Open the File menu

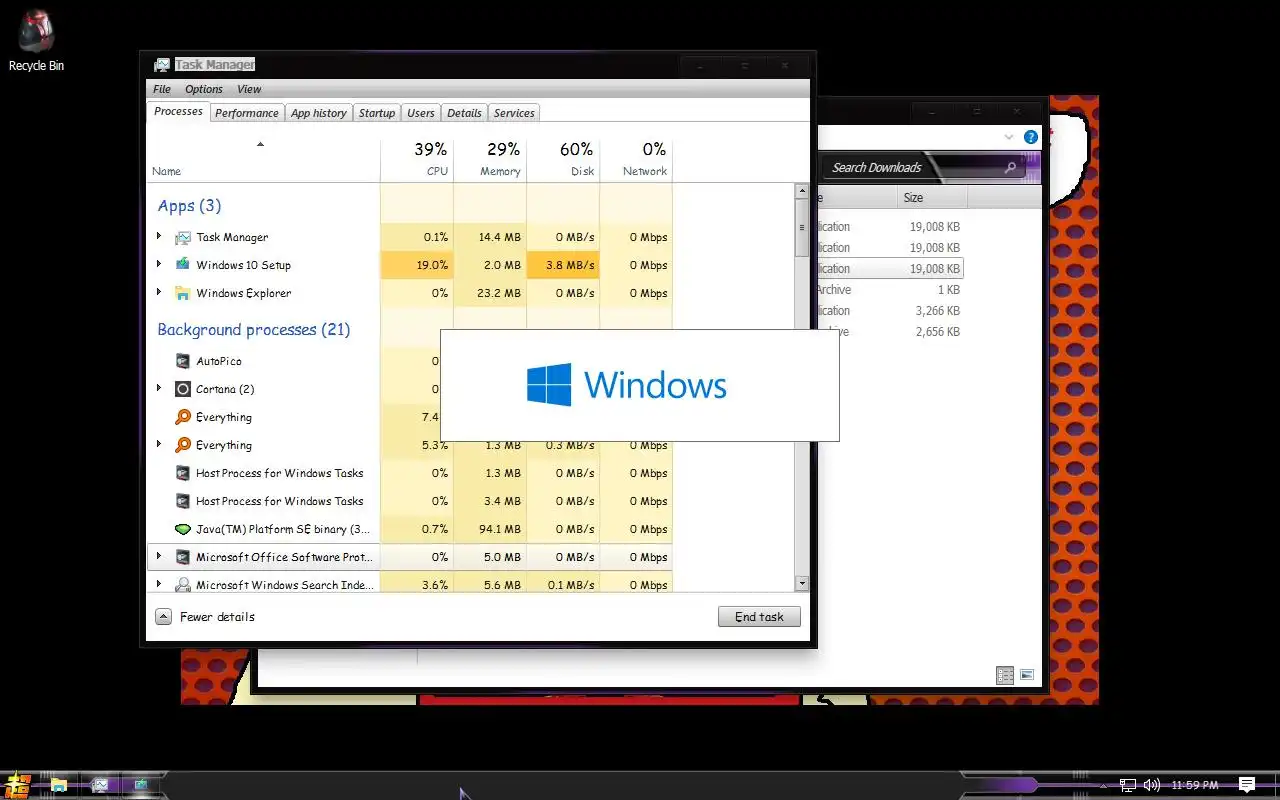(162, 89)
